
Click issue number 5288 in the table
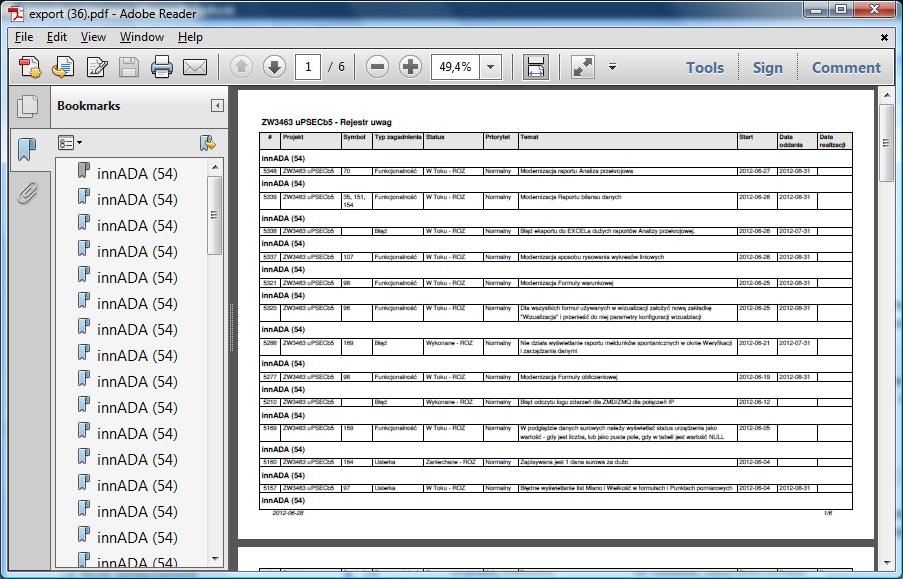tap(270, 343)
